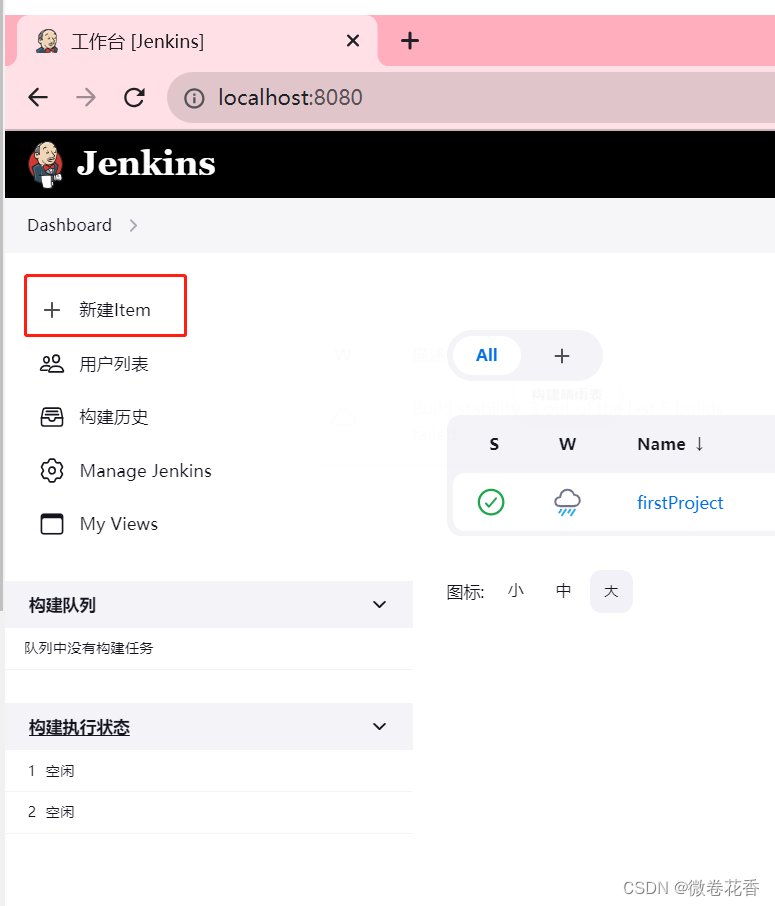Set icon size to 小 (small)
775x906 pixels.
click(516, 591)
